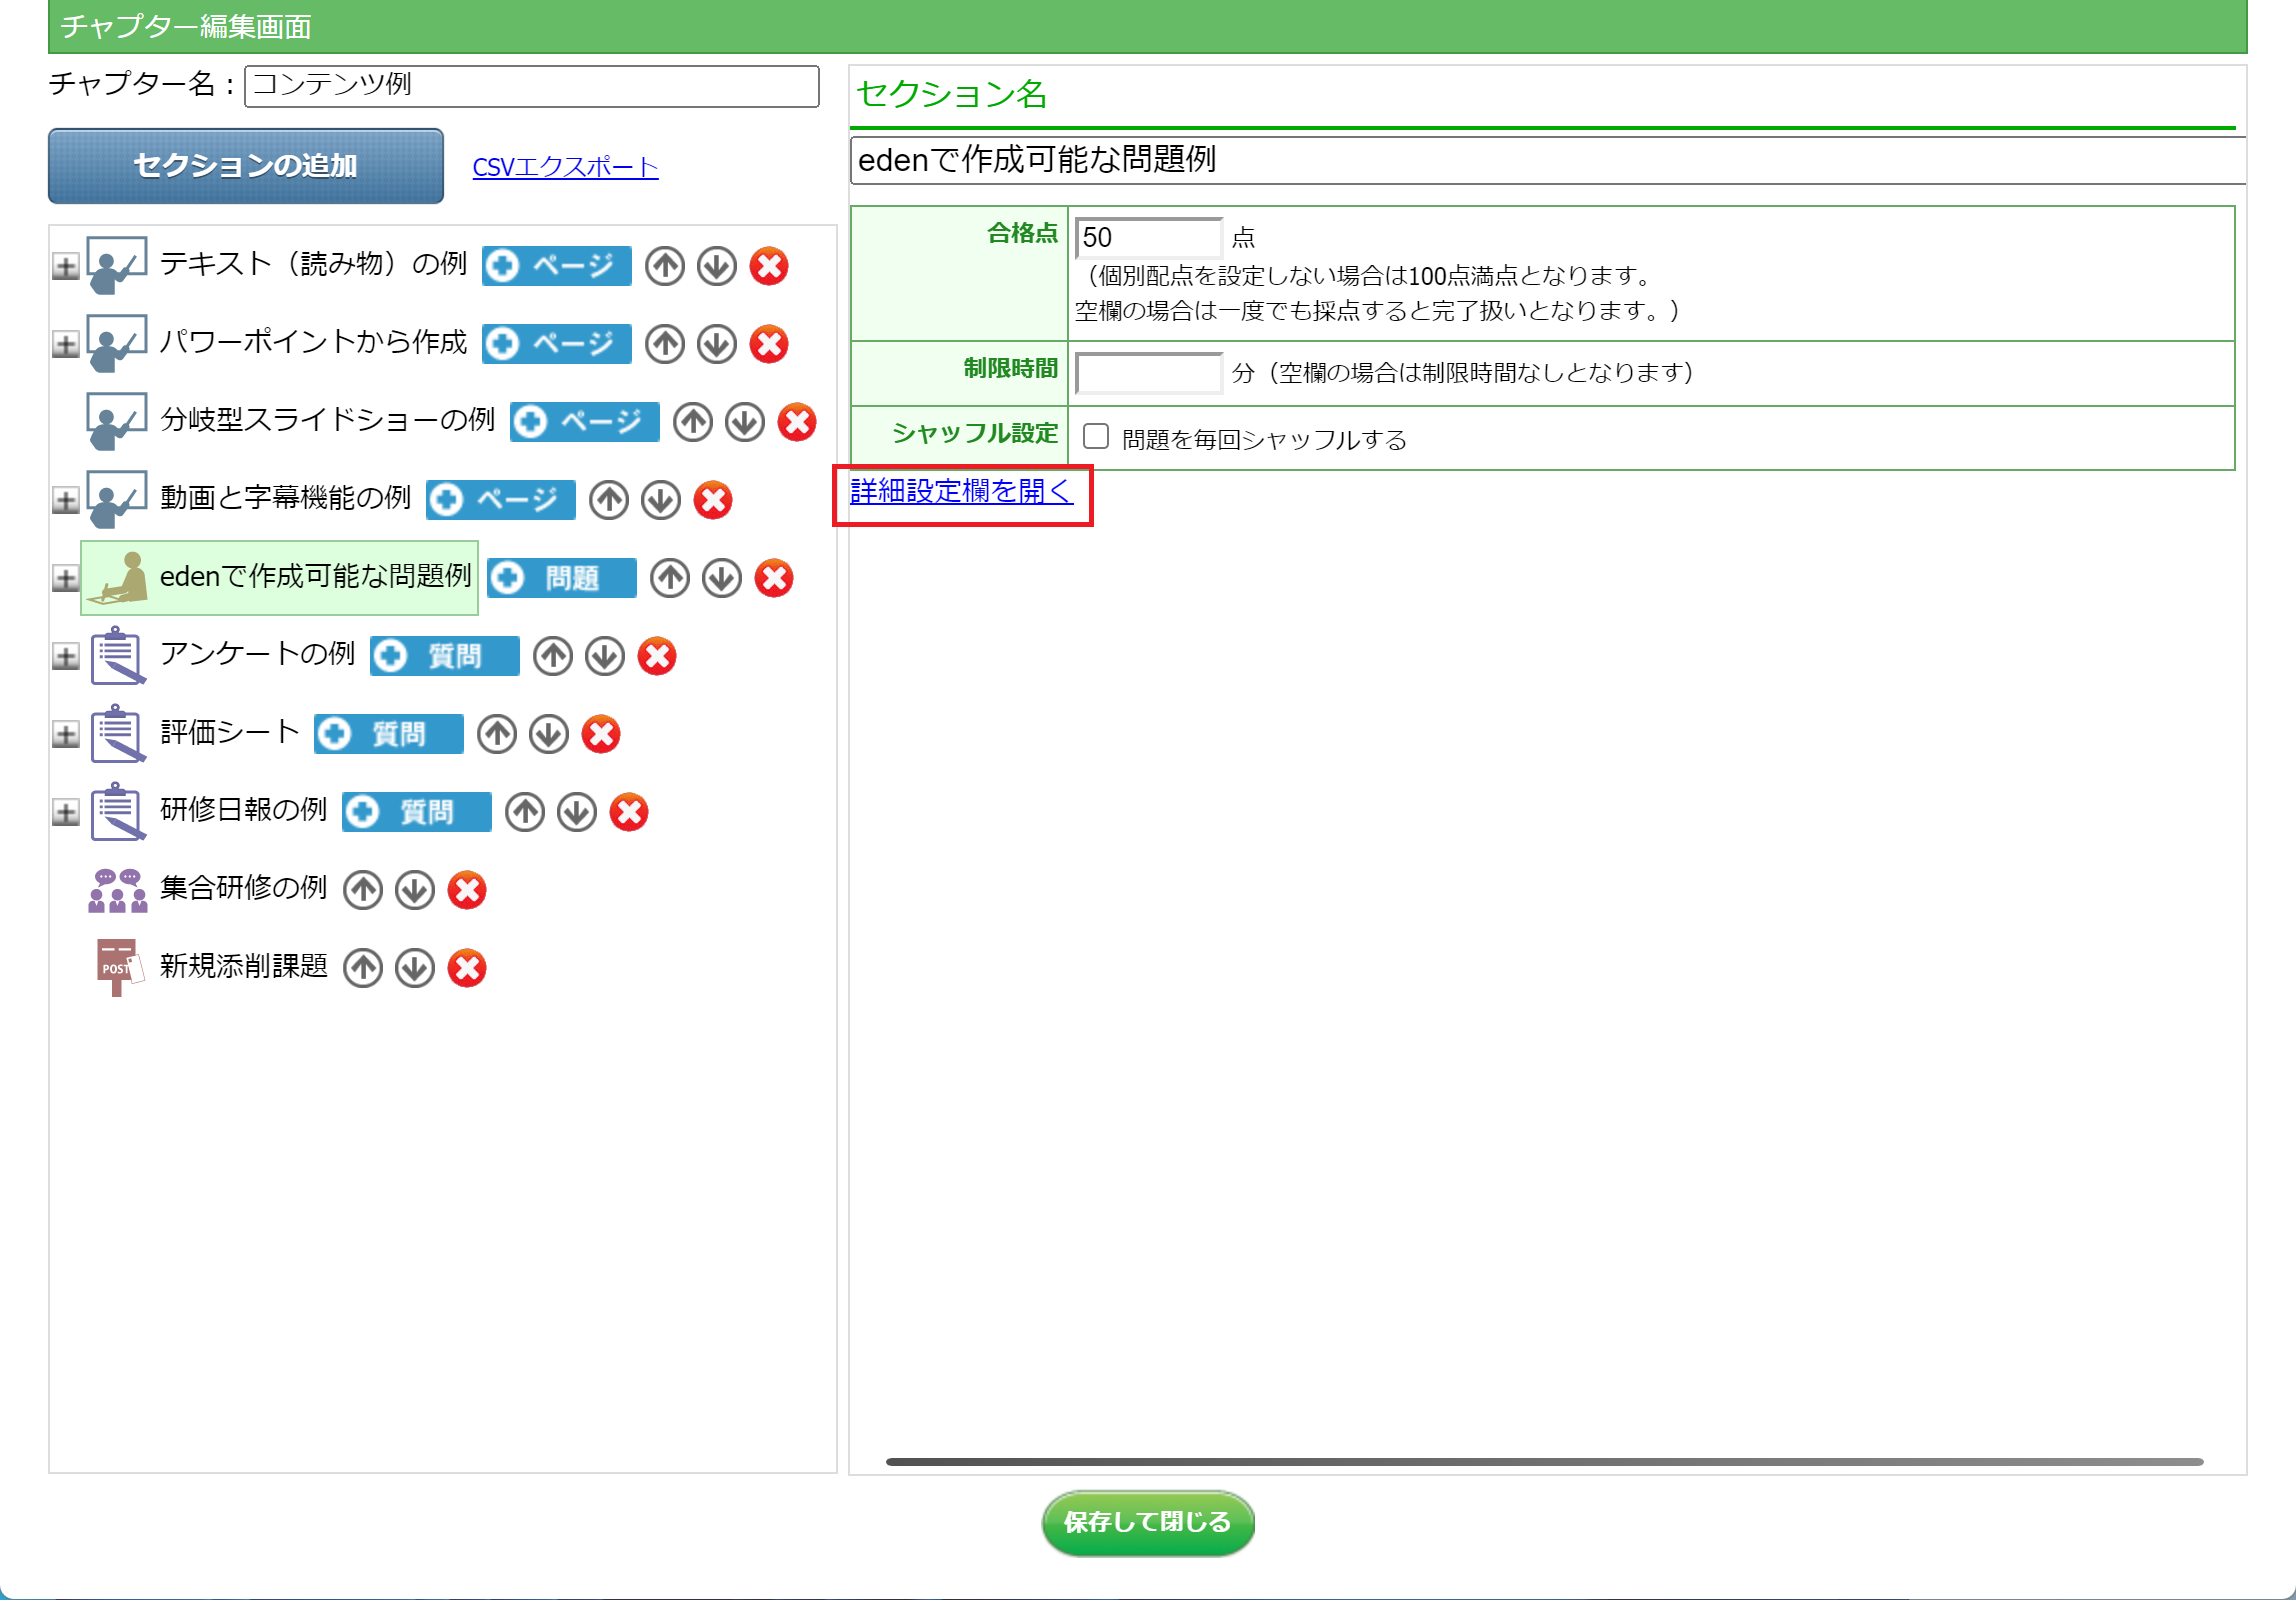This screenshot has width=2296, height=1600.
Task: Click the 合格点 points field
Action: [1149, 238]
